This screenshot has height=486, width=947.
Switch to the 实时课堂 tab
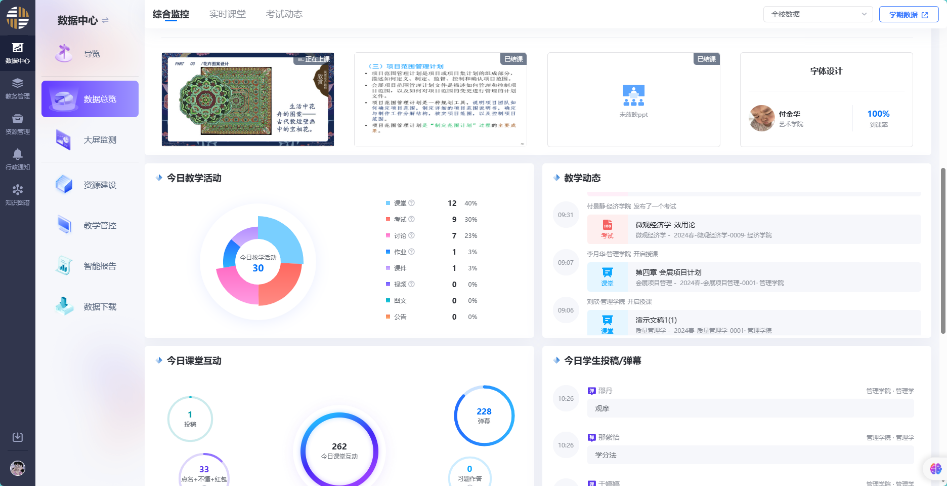point(226,15)
